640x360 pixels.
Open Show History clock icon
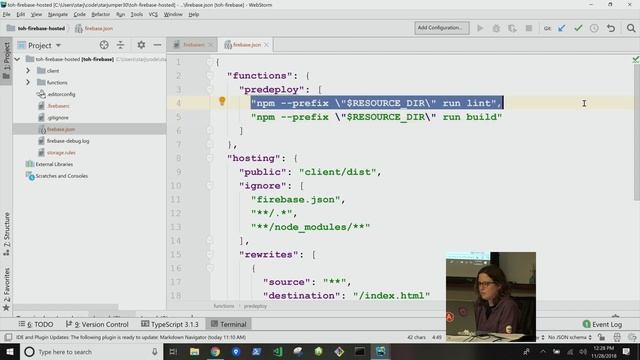pos(594,28)
